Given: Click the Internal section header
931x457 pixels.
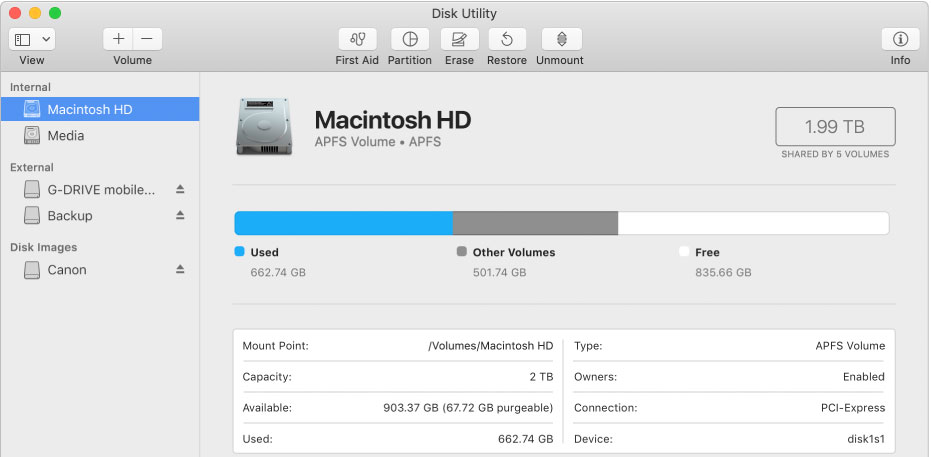Looking at the screenshot, I should coord(30,87).
